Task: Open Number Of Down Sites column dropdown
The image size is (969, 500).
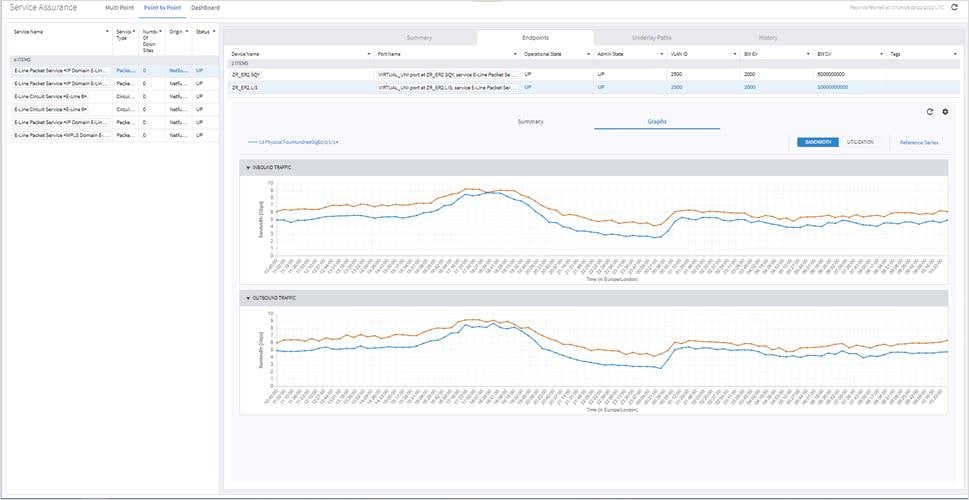Action: click(x=161, y=31)
